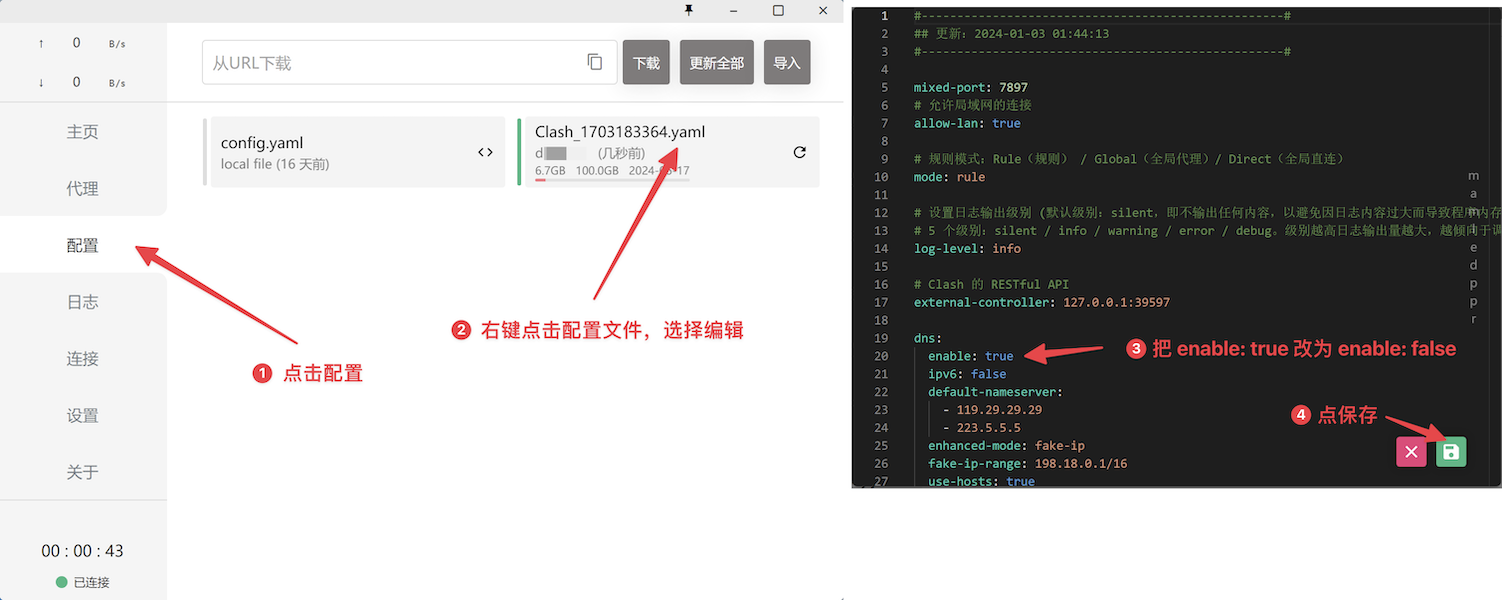Click the red cancel X icon in editor
This screenshot has height=600, width=1502.
tap(1411, 452)
